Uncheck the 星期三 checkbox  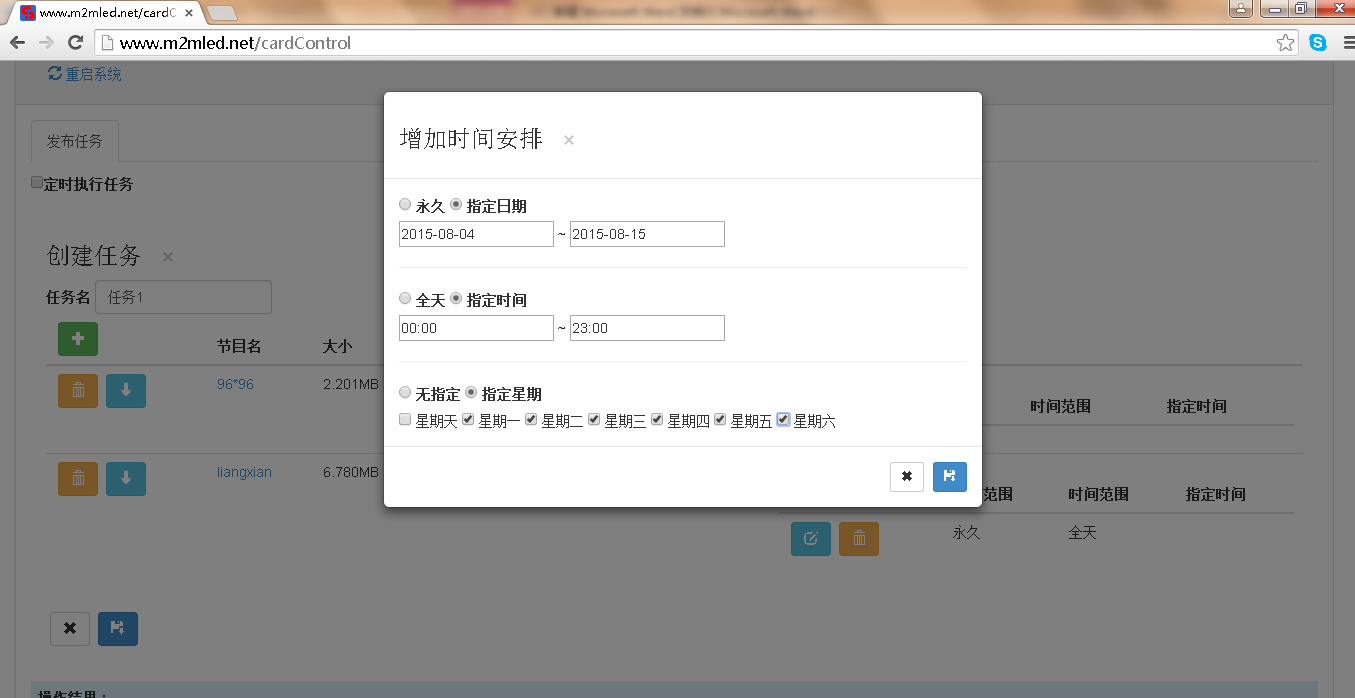tap(594, 420)
